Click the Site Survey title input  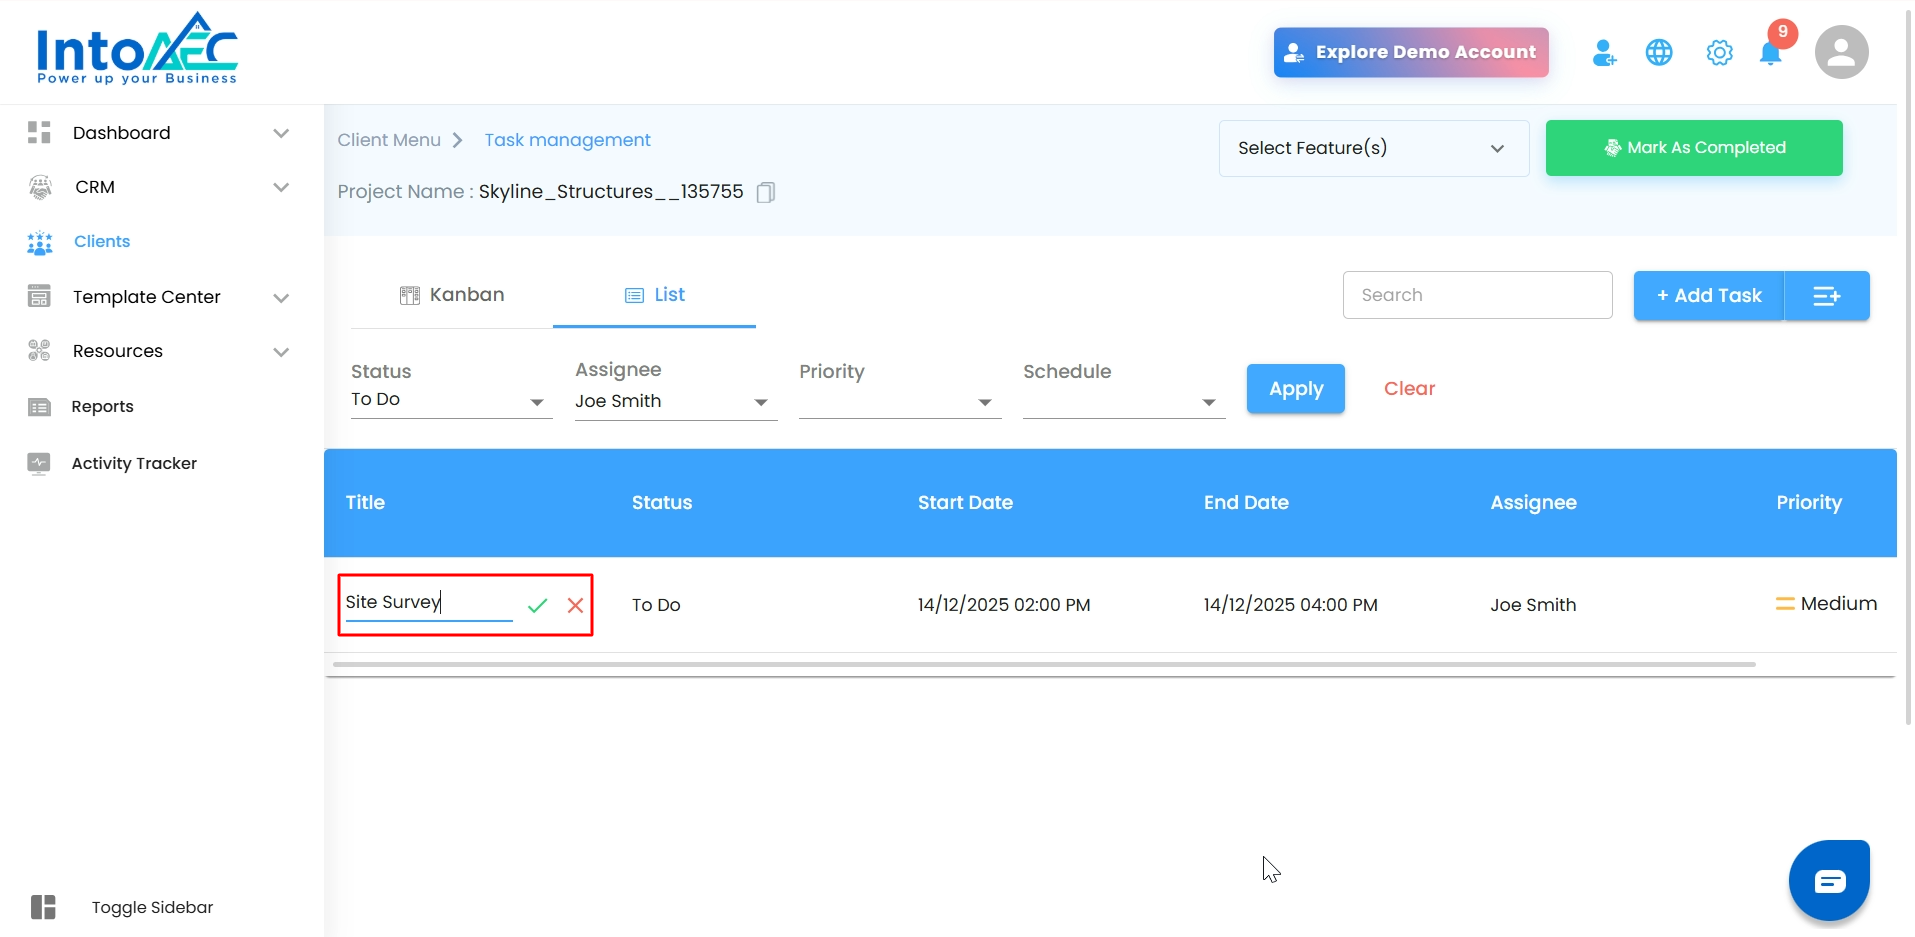point(429,603)
